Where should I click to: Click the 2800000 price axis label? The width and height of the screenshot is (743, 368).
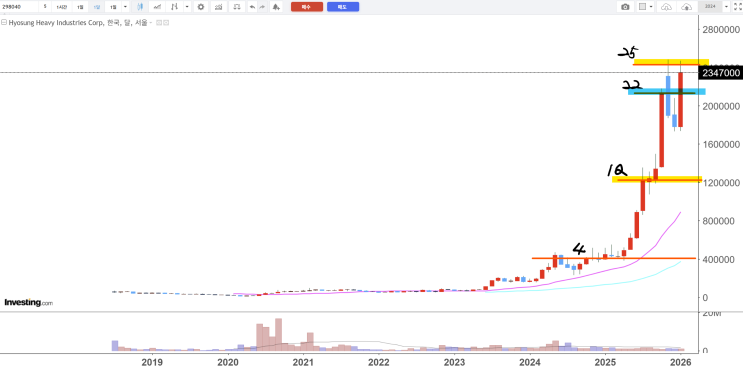tap(721, 29)
